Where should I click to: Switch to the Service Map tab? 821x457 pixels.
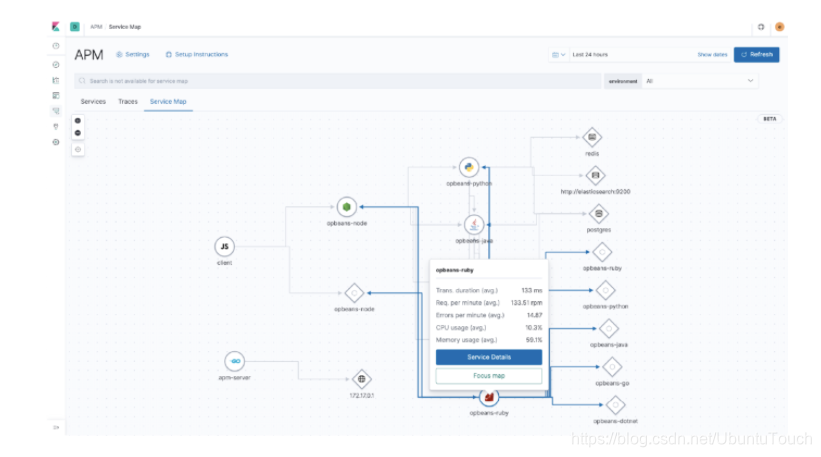(x=168, y=102)
